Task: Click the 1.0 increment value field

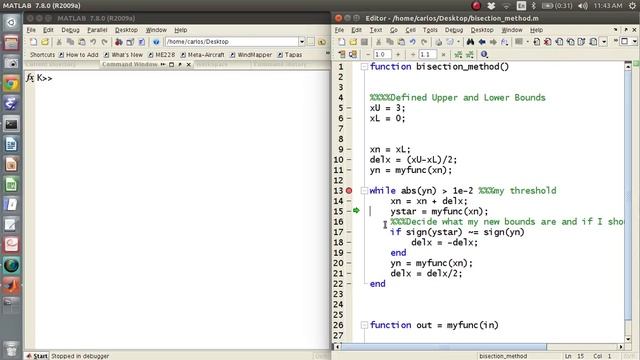Action: tap(382, 54)
